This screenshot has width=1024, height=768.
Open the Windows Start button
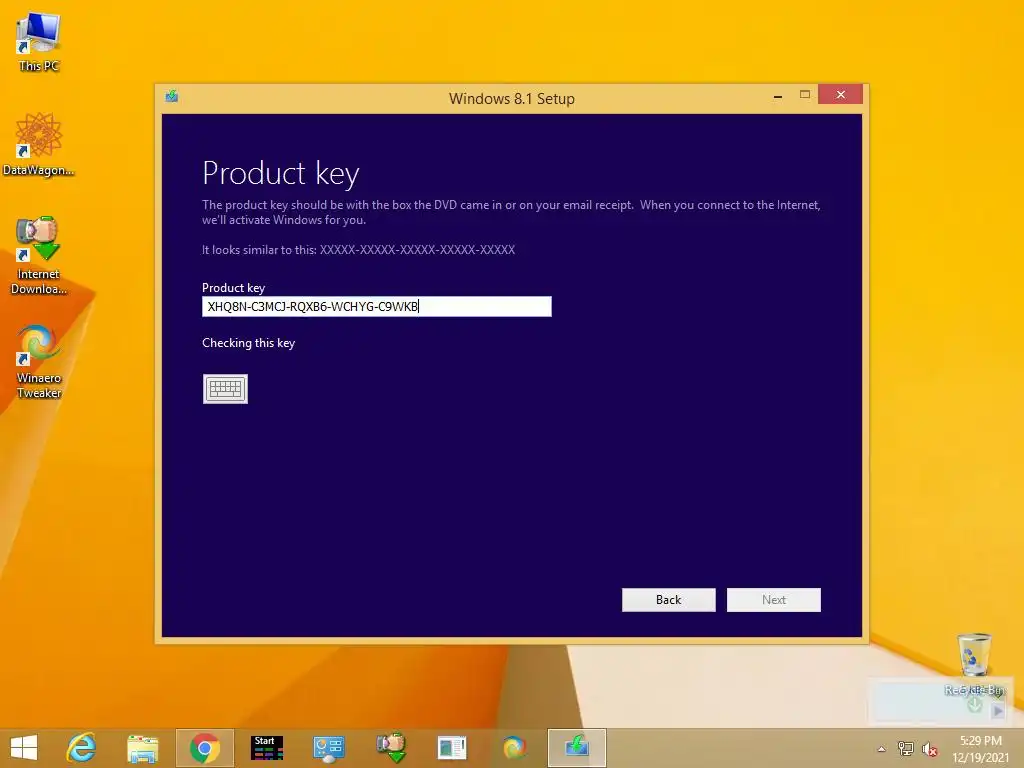(x=24, y=748)
